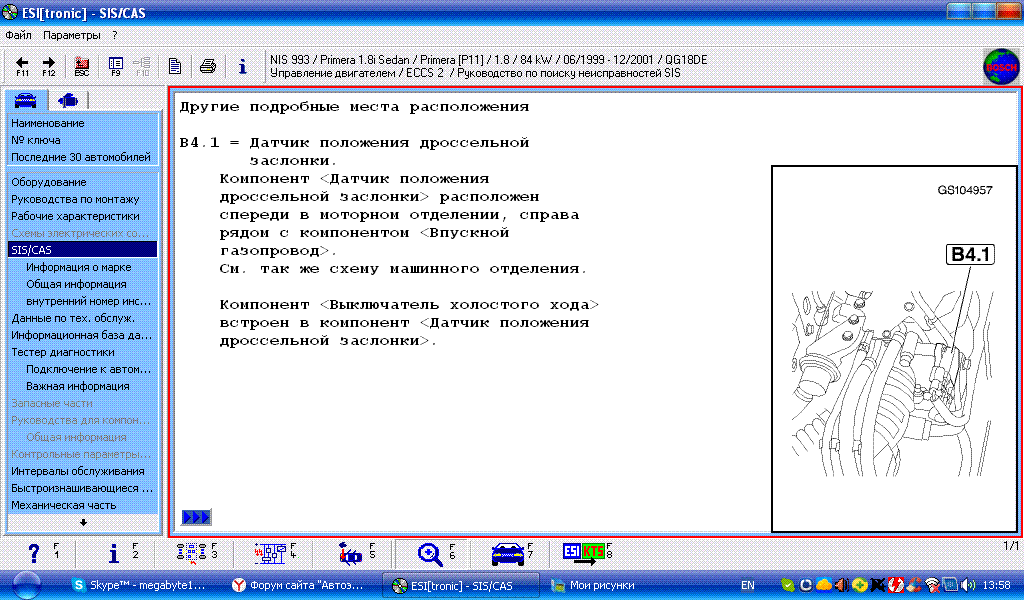The image size is (1027, 601).
Task: Click the F9 list toolbar icon
Action: coord(116,66)
